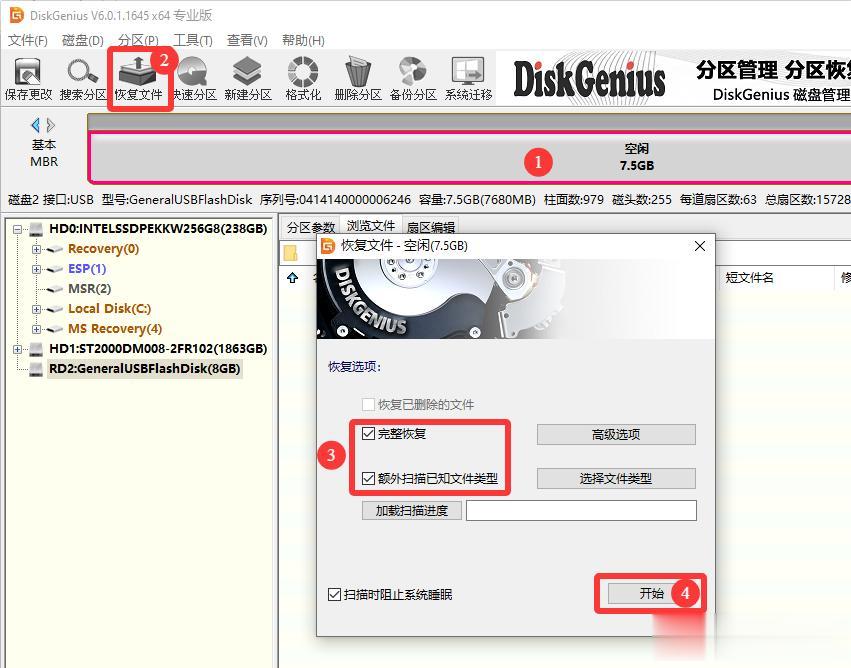Close the 恢复文件 dialog
This screenshot has width=851, height=668.
(x=700, y=246)
